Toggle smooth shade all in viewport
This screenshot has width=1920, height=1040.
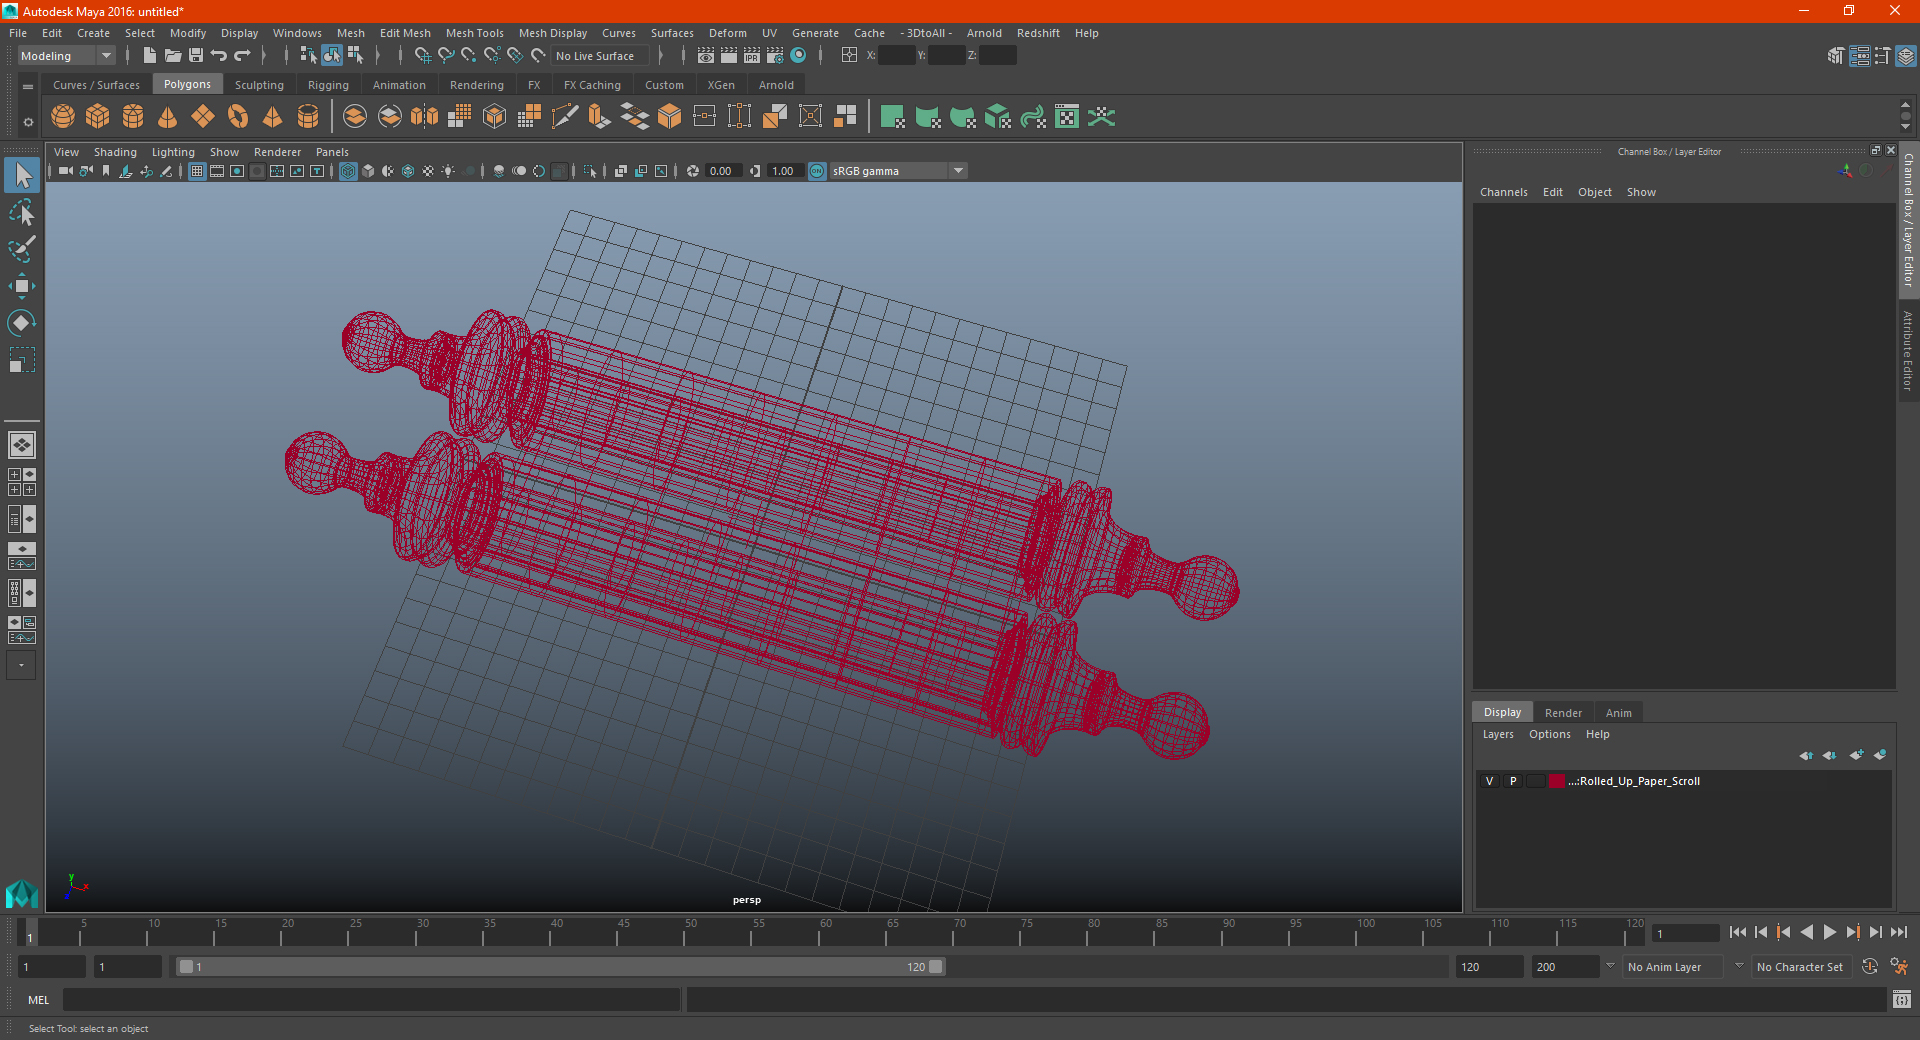(x=368, y=171)
